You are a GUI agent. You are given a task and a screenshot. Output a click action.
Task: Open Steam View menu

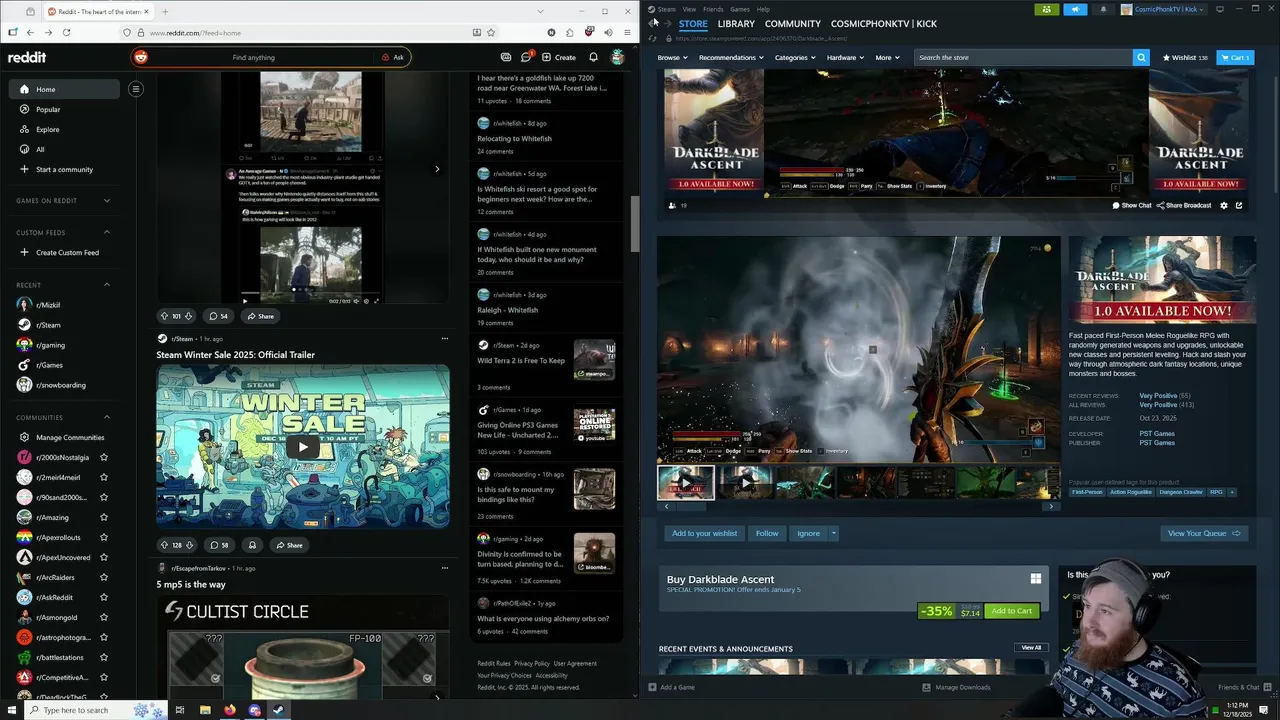(689, 9)
